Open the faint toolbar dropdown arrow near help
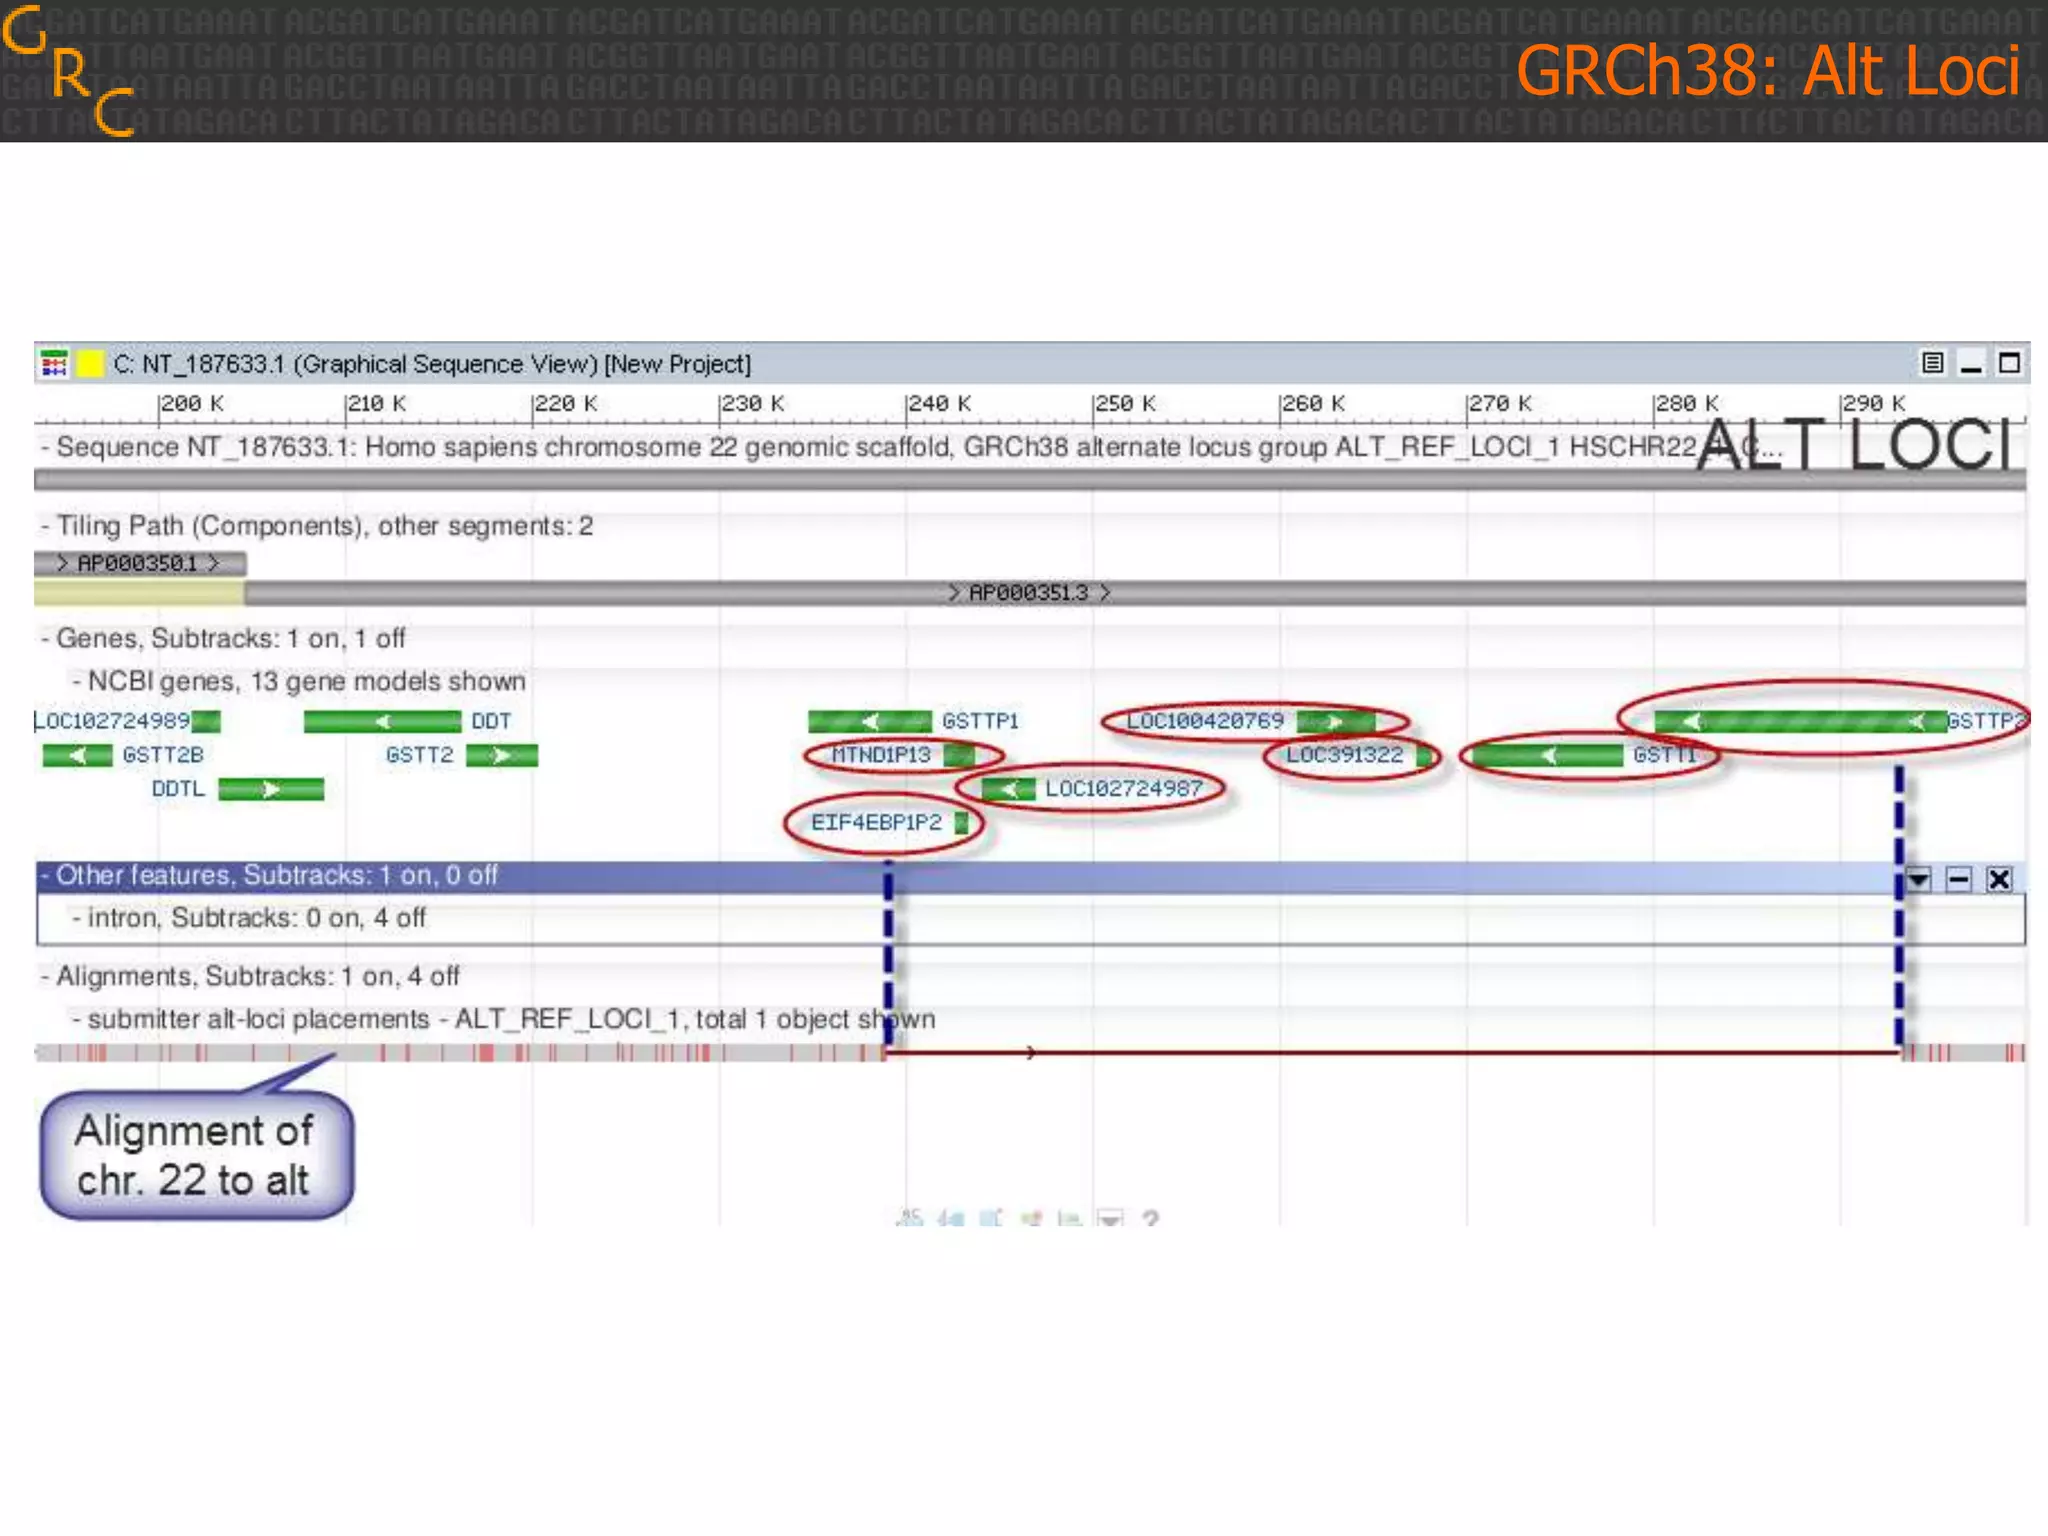Viewport: 2048px width, 1536px height. point(1110,1218)
